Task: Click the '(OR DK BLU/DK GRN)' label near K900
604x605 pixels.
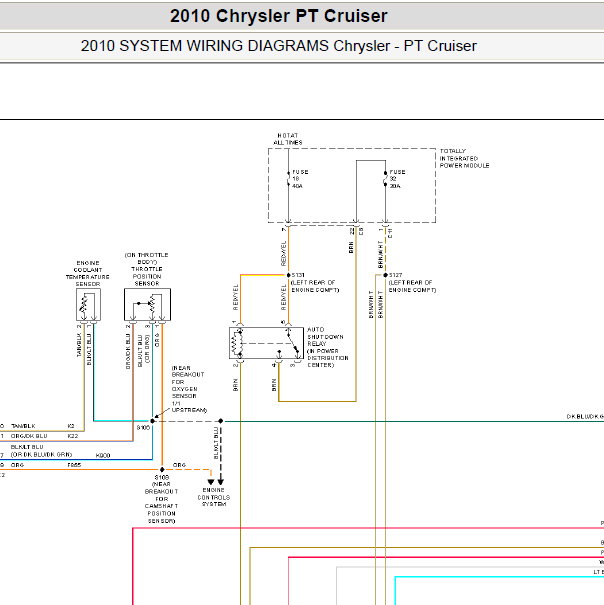Action: (x=41, y=455)
